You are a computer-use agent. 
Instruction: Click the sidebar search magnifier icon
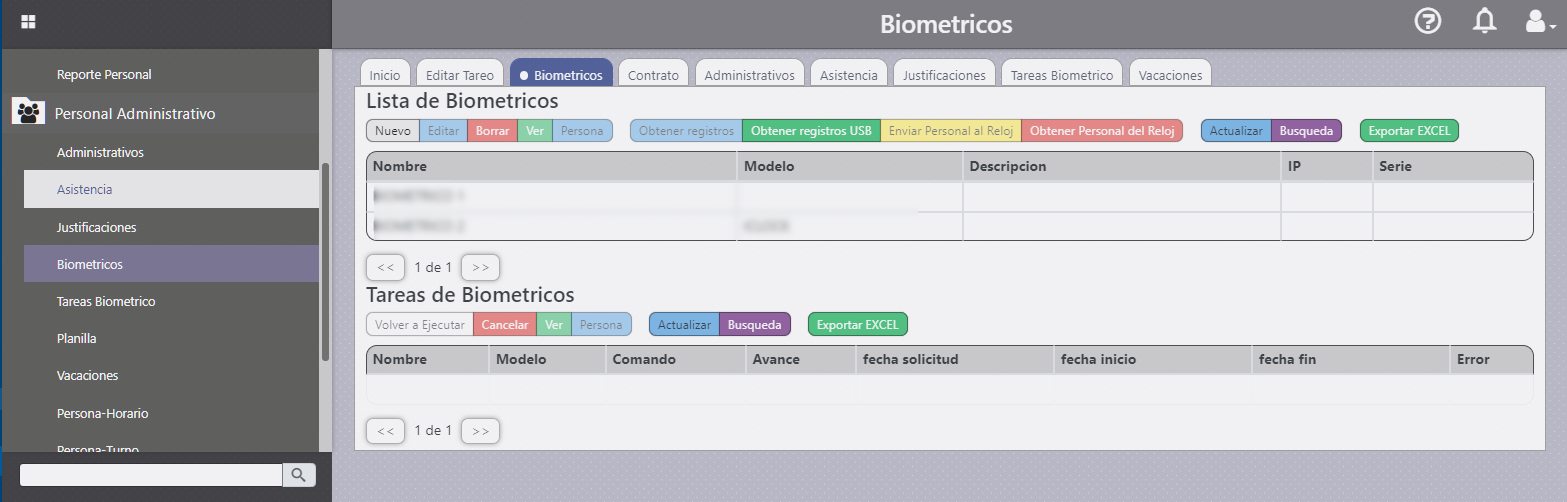click(x=299, y=474)
